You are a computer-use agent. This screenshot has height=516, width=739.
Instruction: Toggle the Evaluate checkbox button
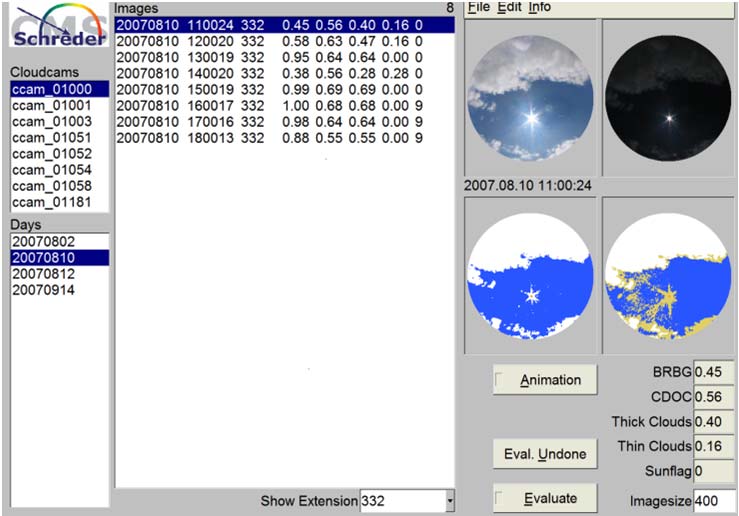[x=545, y=498]
